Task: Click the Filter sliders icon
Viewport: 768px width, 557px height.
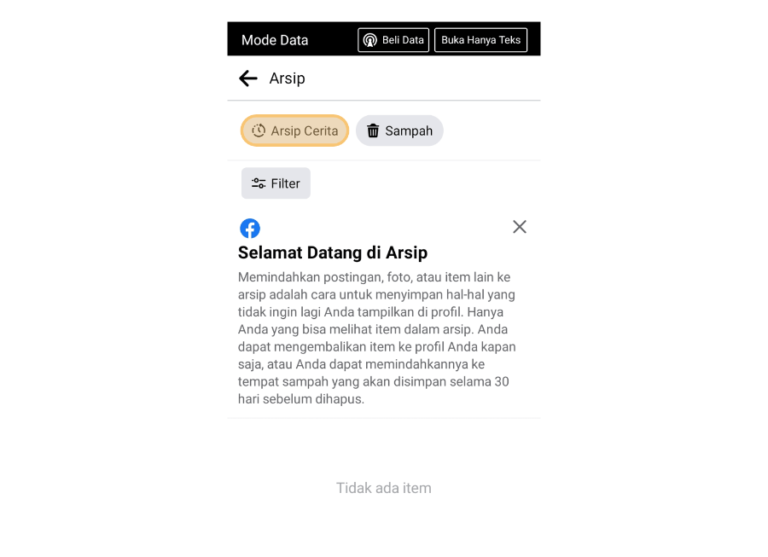Action: pyautogui.click(x=259, y=184)
